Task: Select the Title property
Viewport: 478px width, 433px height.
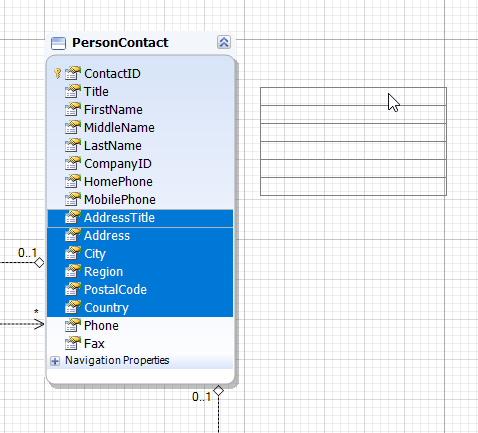Action: click(x=140, y=91)
